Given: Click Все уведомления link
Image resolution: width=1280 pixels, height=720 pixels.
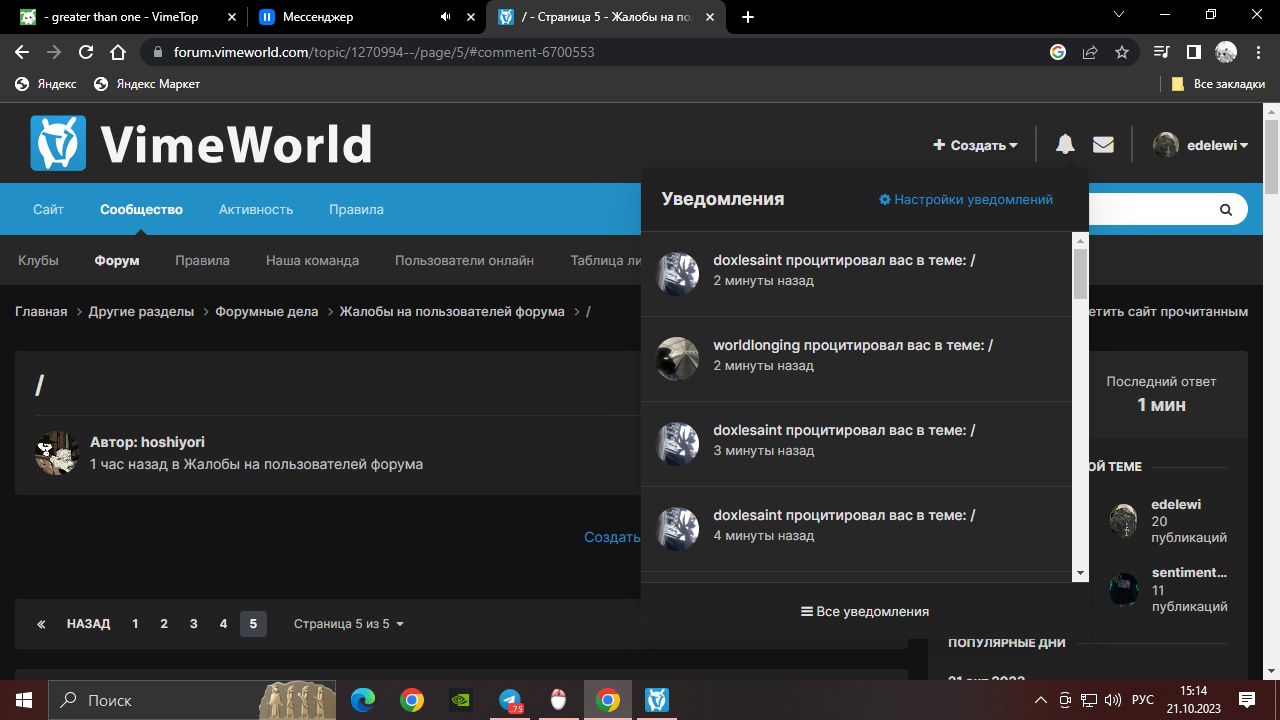Looking at the screenshot, I should point(865,611).
